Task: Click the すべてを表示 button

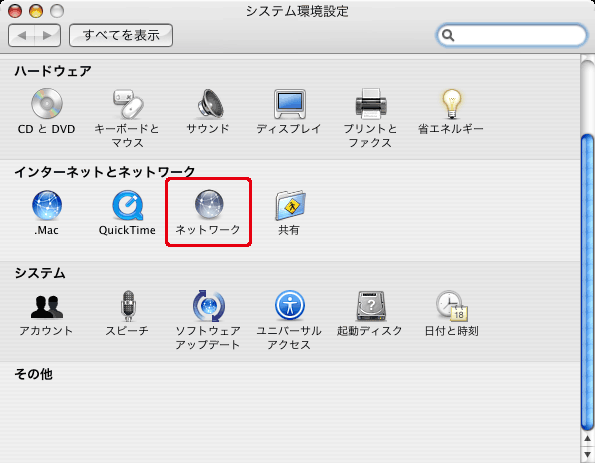Action: pos(121,35)
